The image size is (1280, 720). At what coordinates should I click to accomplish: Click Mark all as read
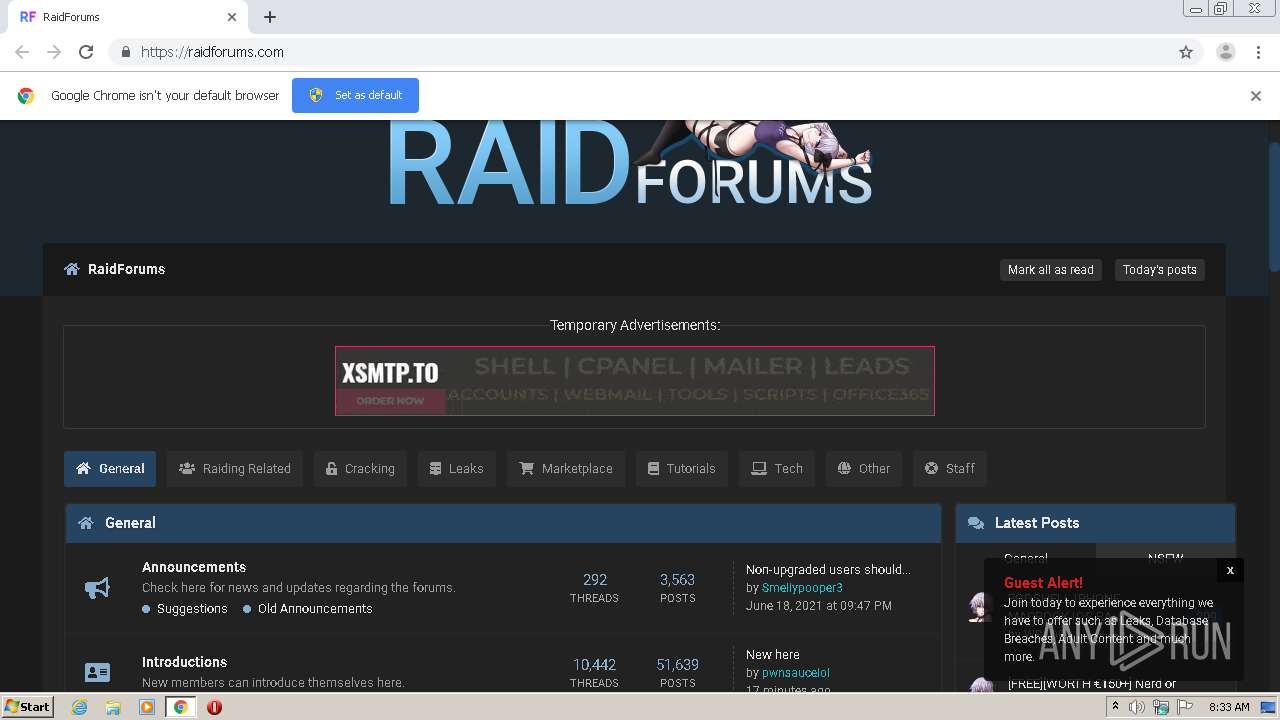point(1051,270)
